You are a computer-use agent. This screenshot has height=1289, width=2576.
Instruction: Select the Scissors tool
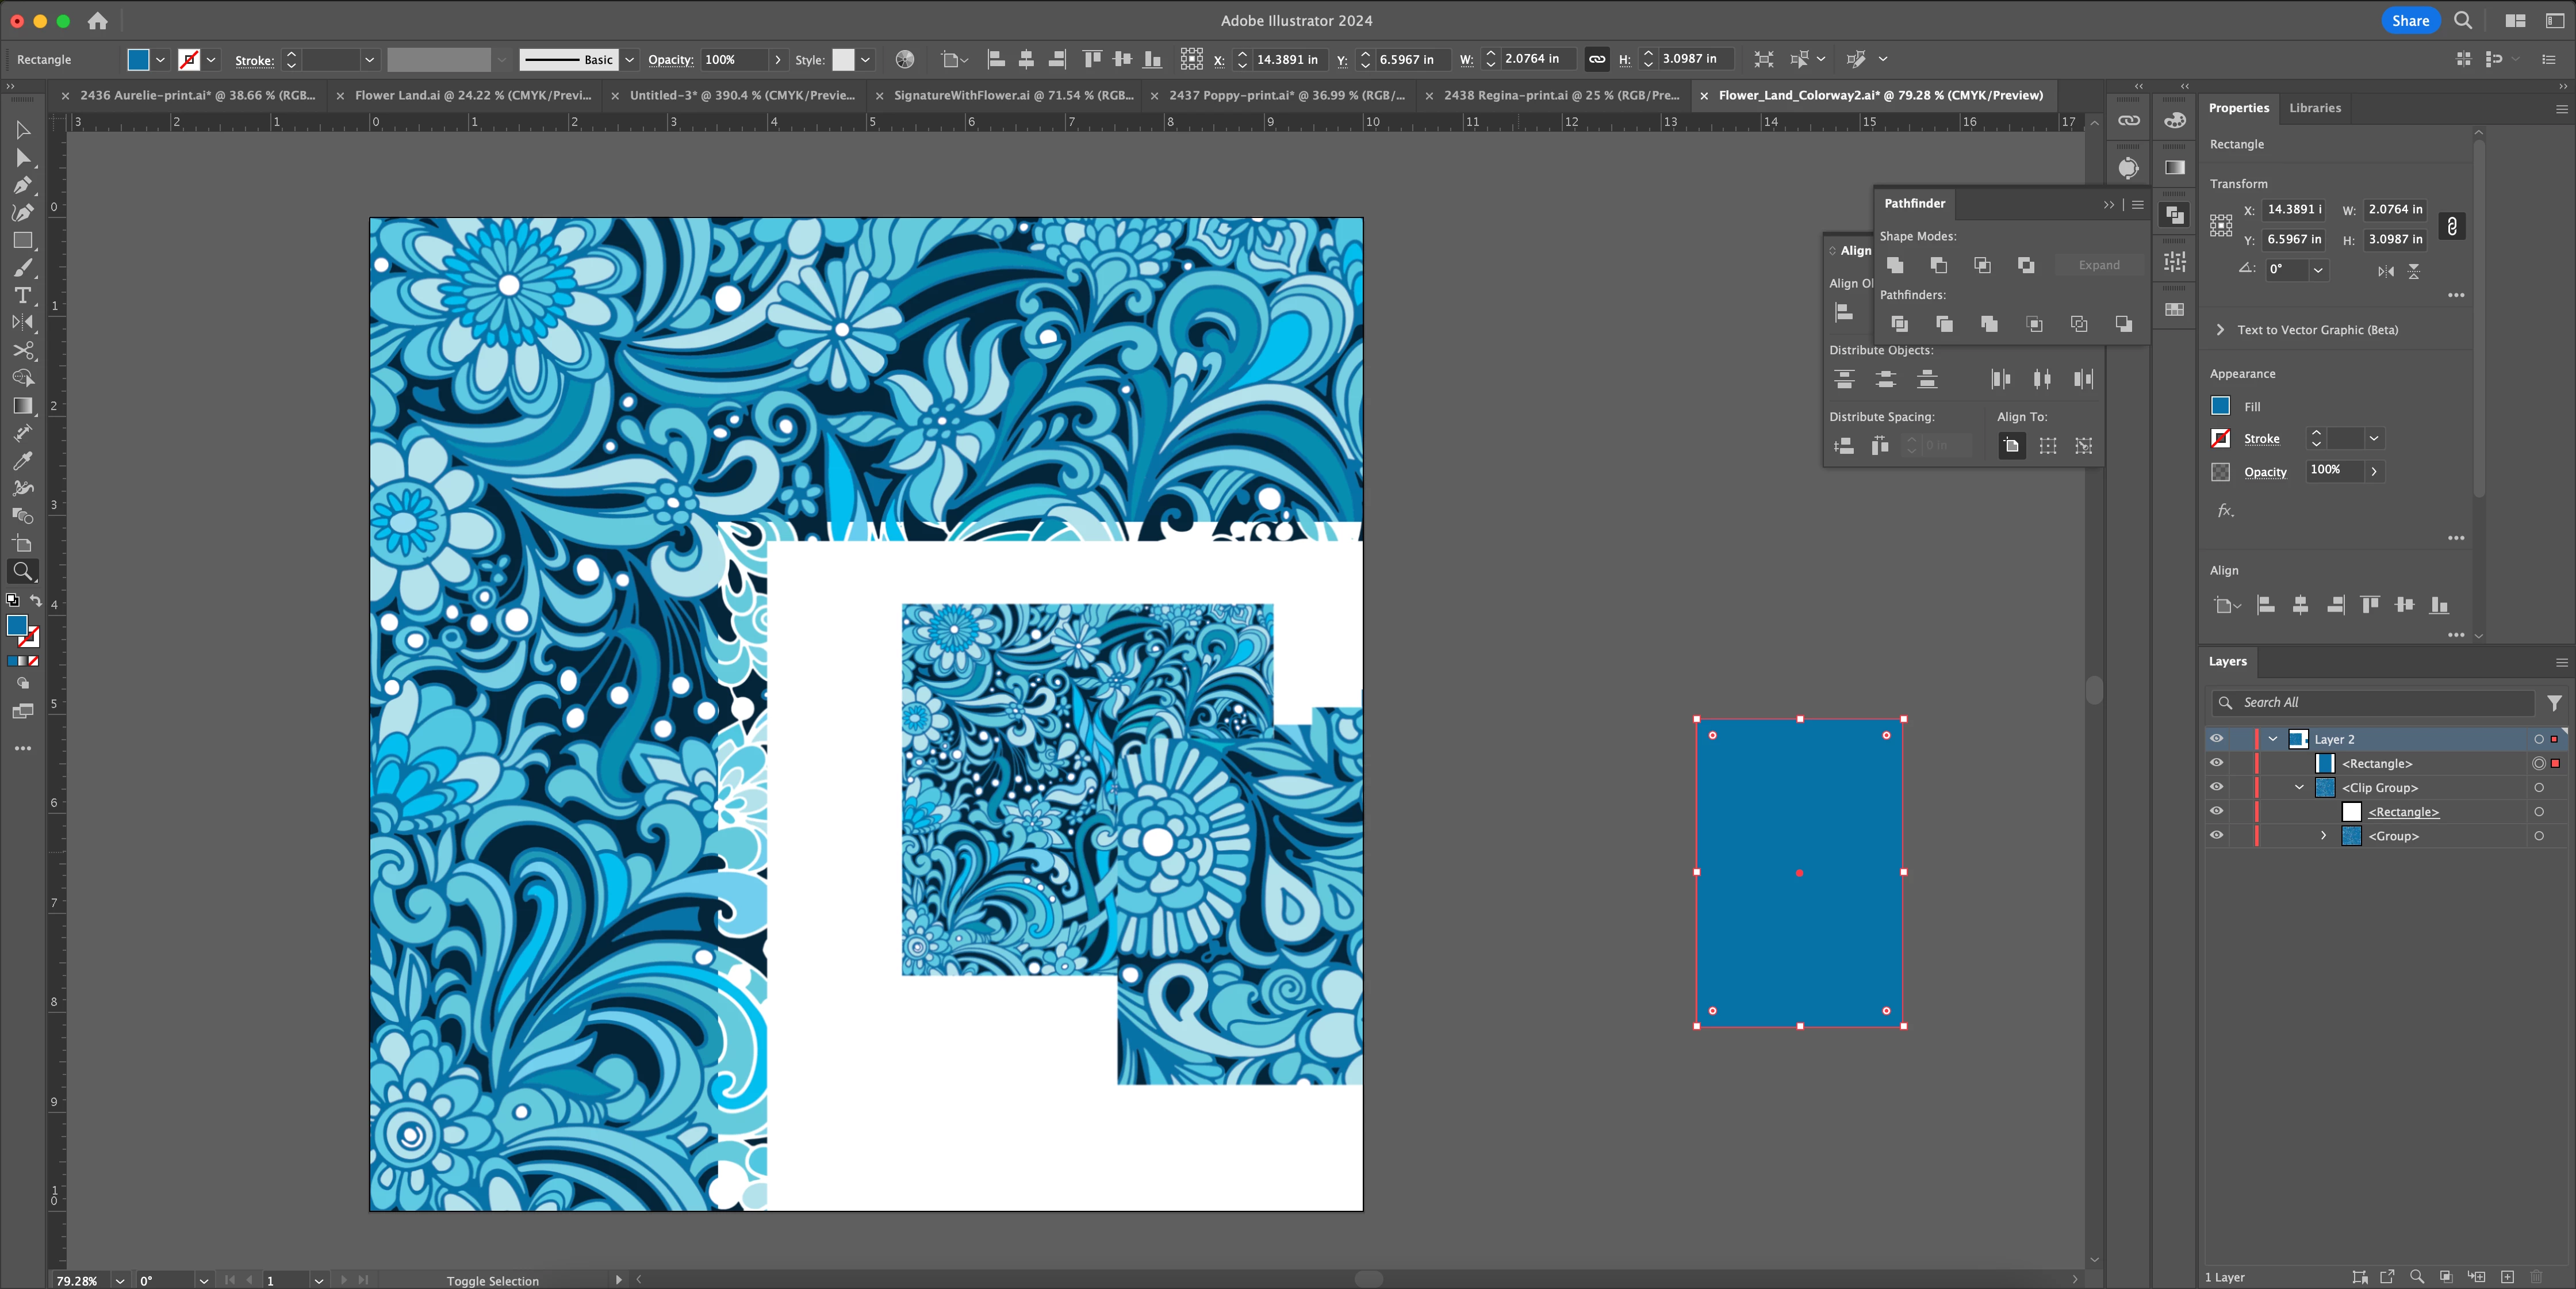pyautogui.click(x=22, y=350)
